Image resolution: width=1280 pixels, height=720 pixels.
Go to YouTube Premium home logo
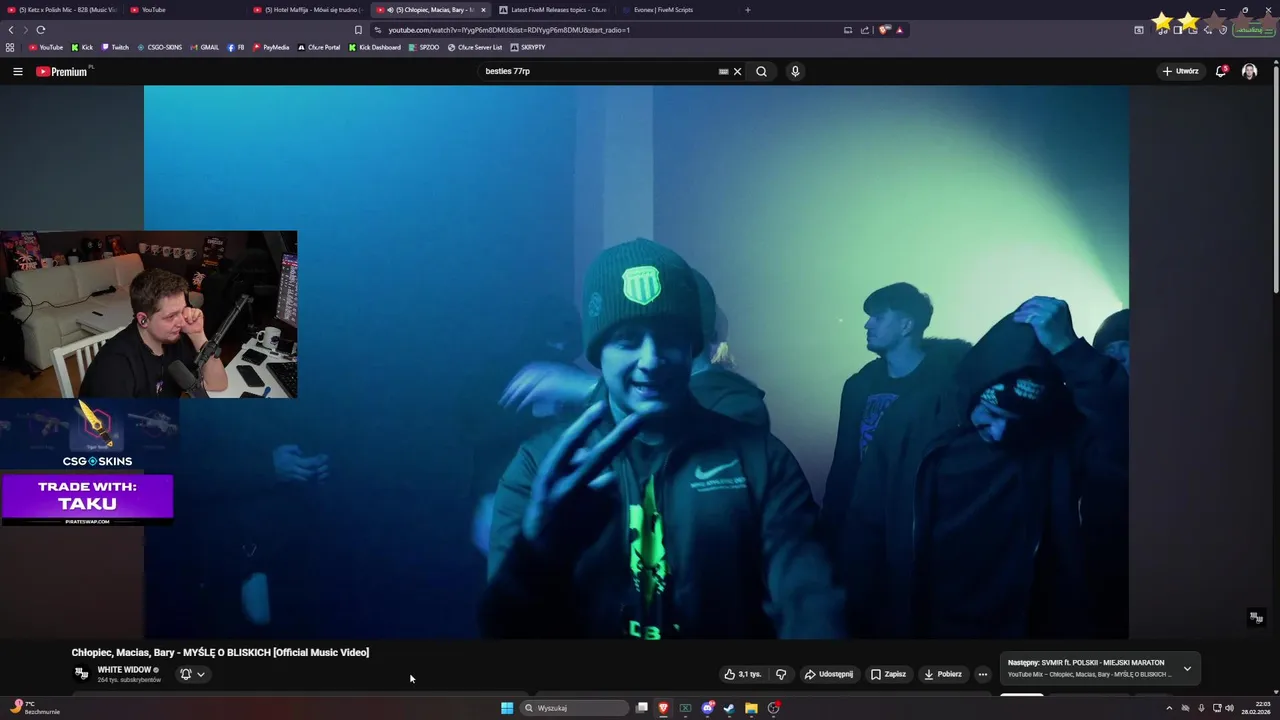click(62, 71)
